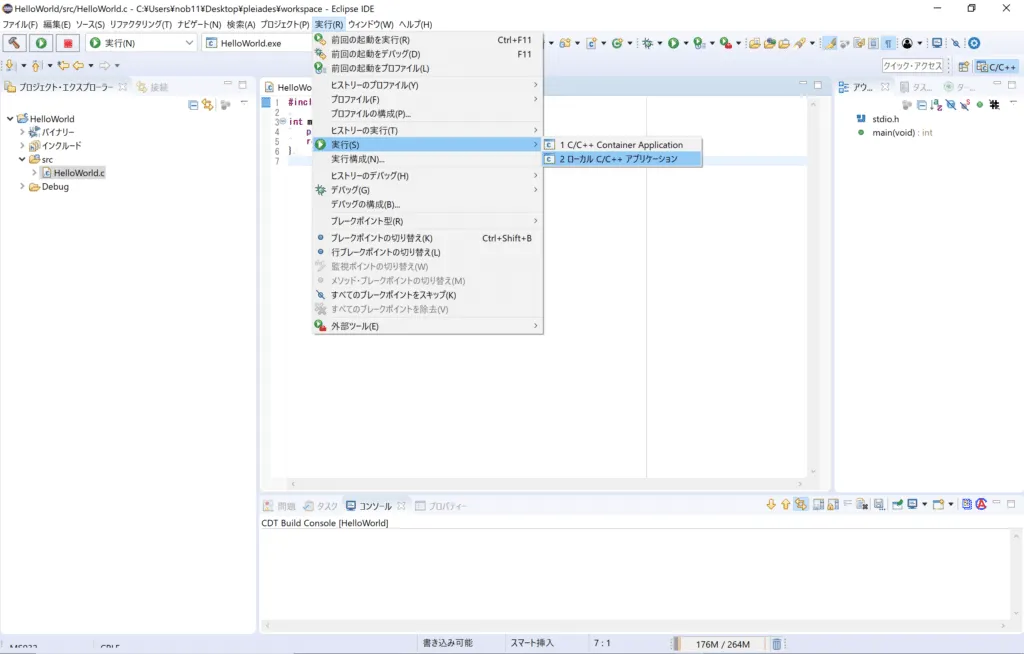
Task: Toggle Hide Static Members icon in the Outline view
Action: [x=965, y=105]
